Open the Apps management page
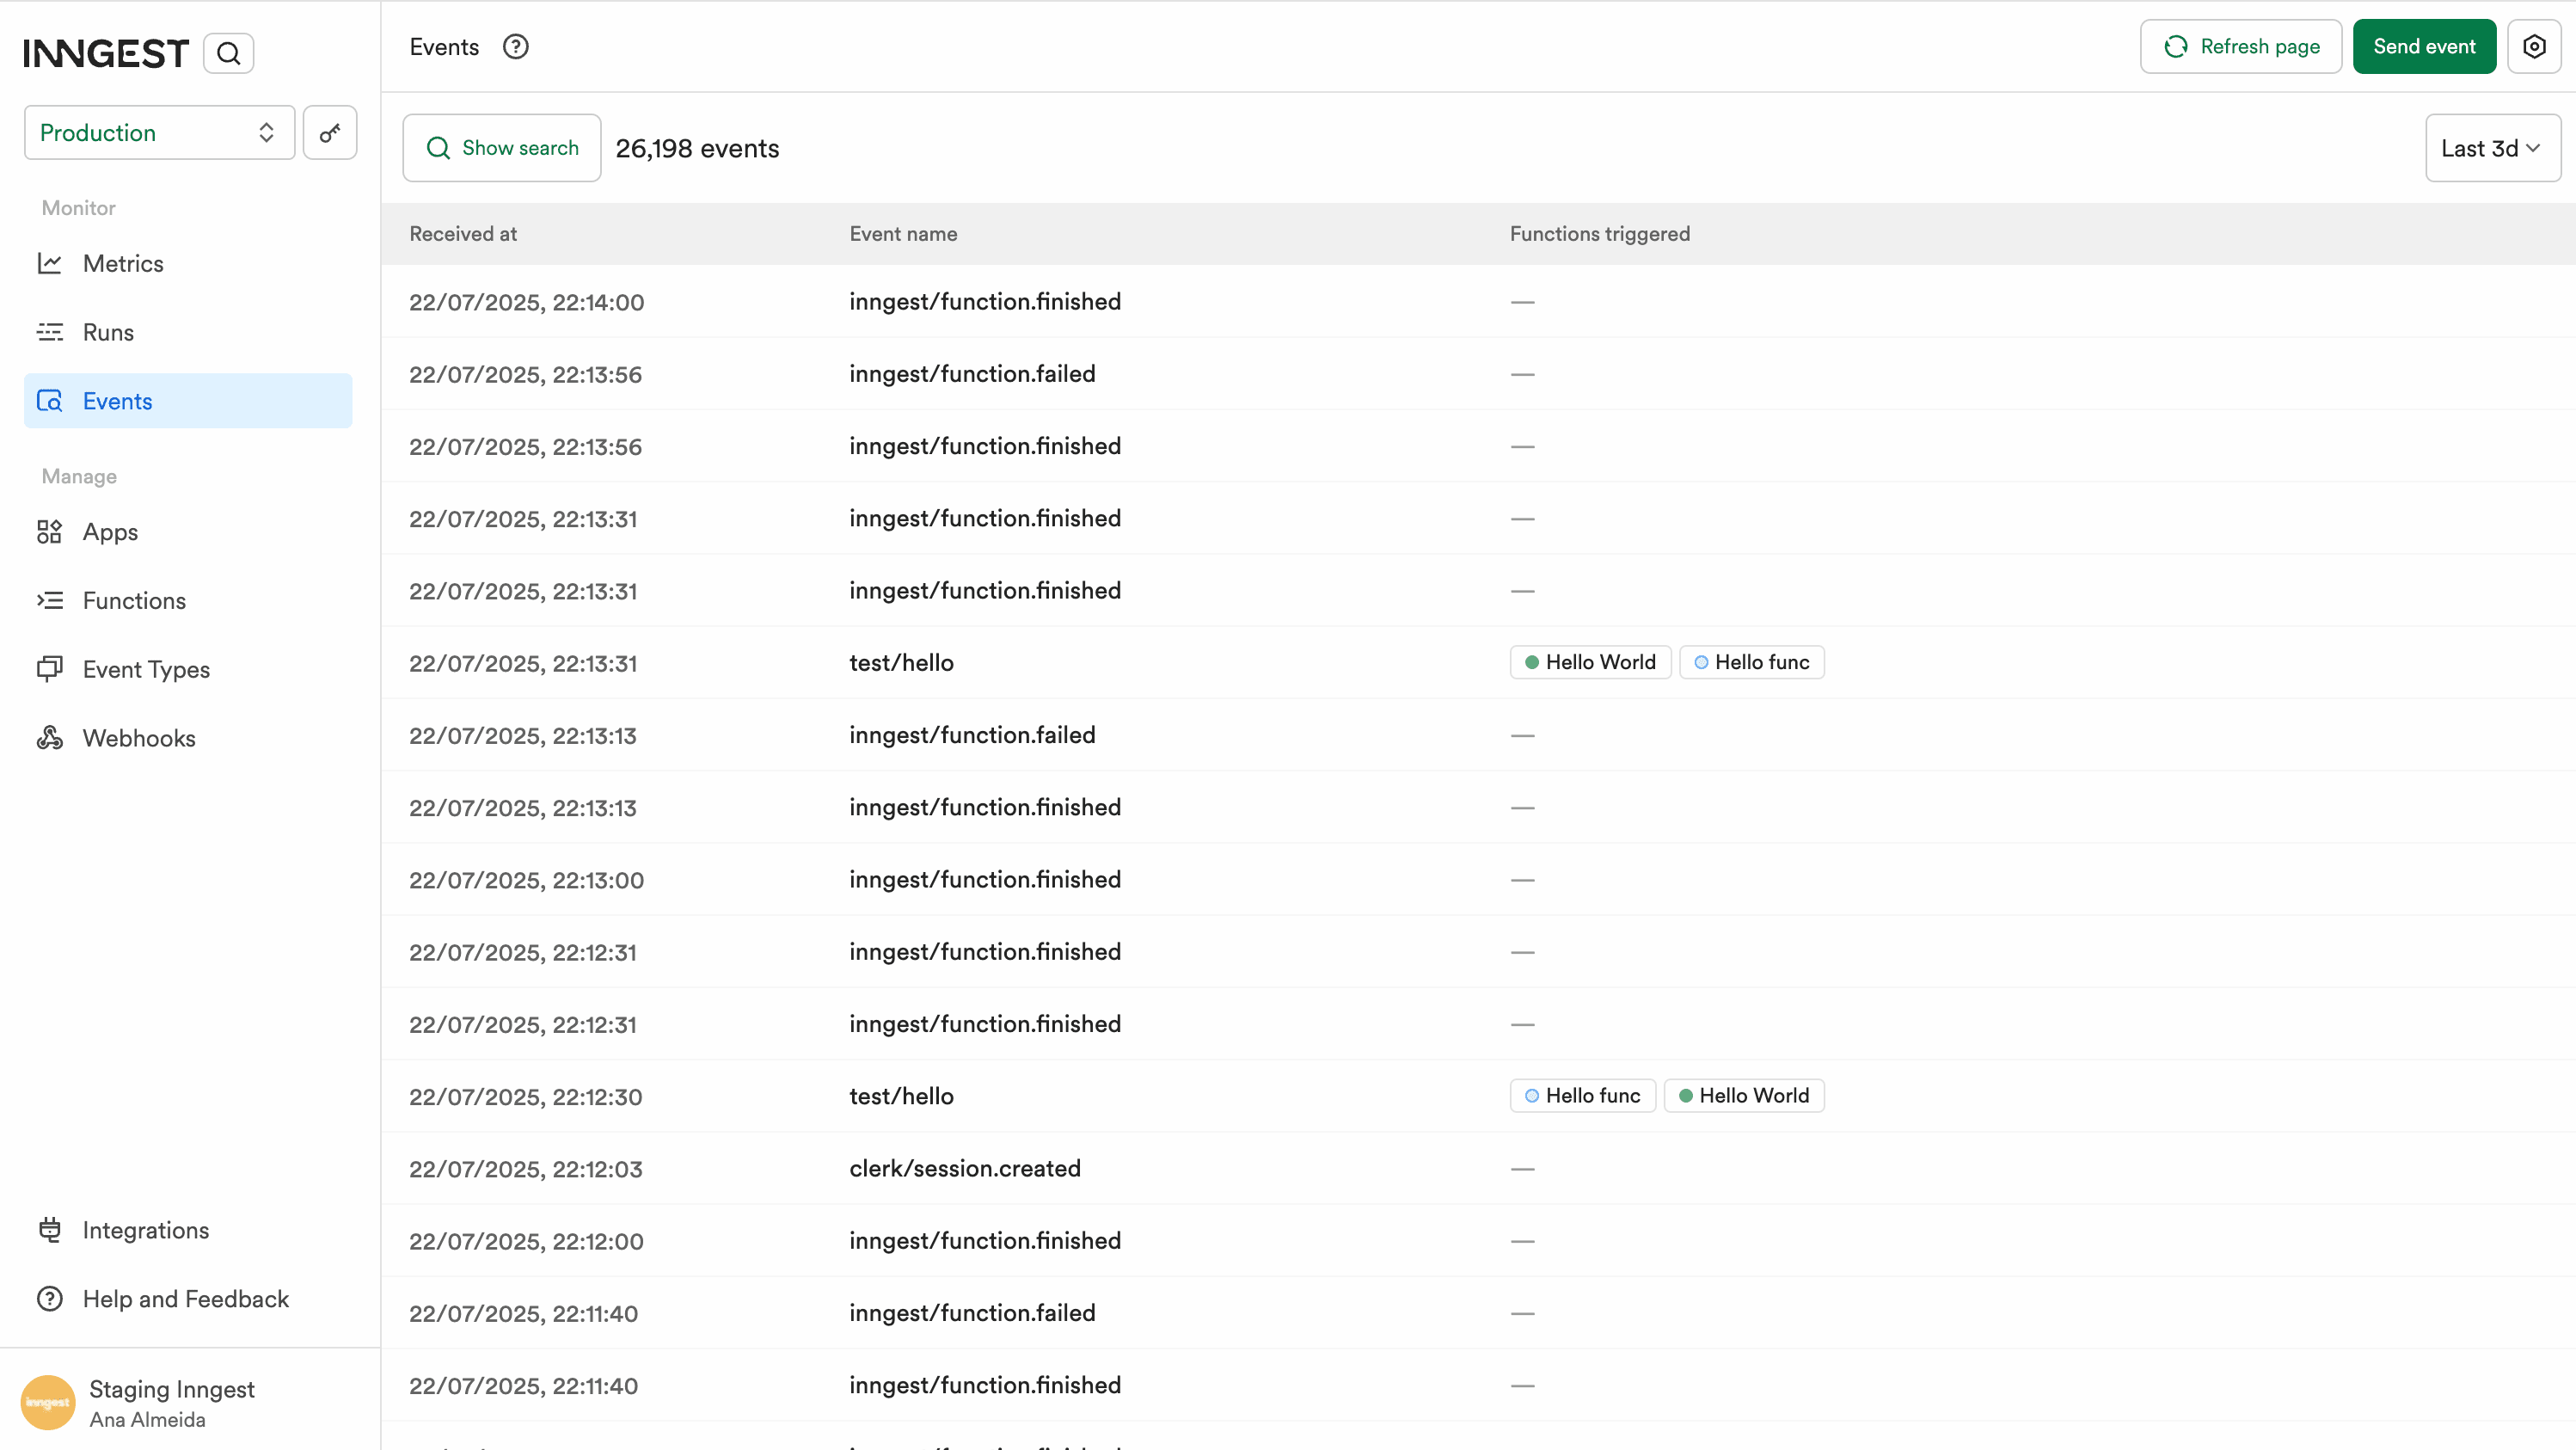The height and width of the screenshot is (1450, 2576). pos(110,532)
